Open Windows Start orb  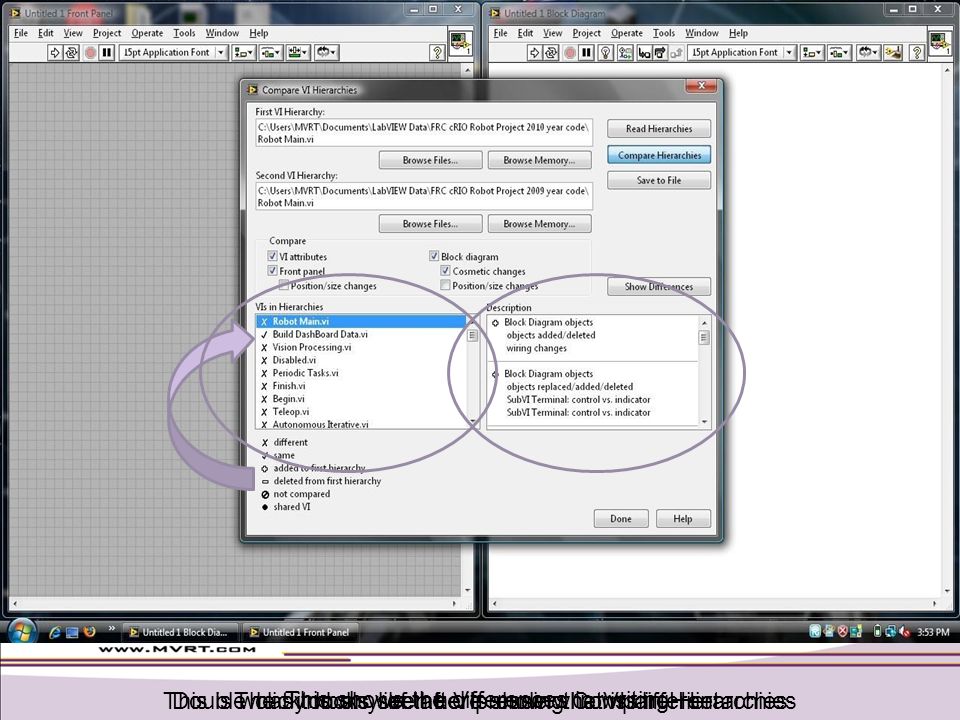22,632
